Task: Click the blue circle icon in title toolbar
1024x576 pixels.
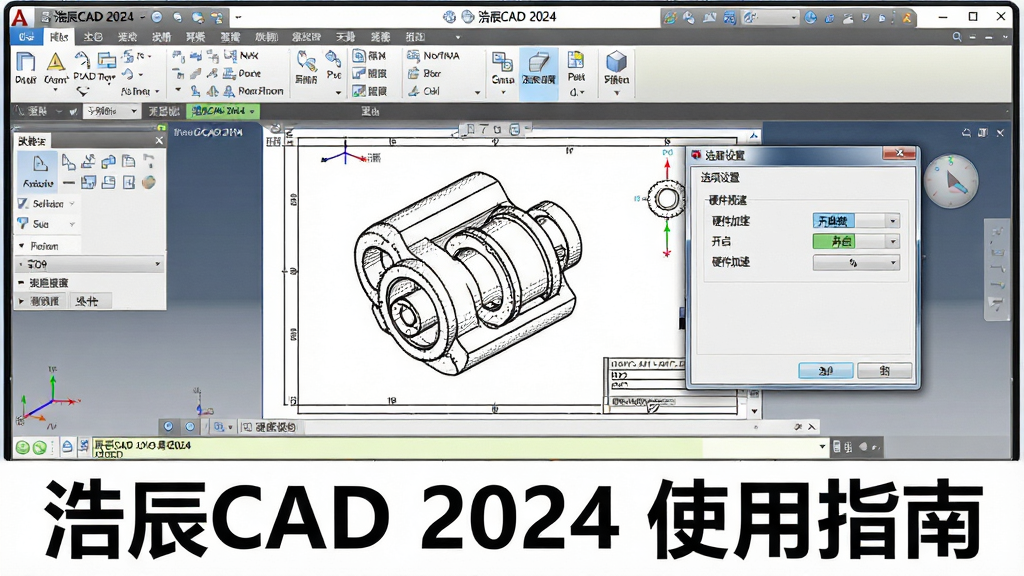Action: coord(157,17)
